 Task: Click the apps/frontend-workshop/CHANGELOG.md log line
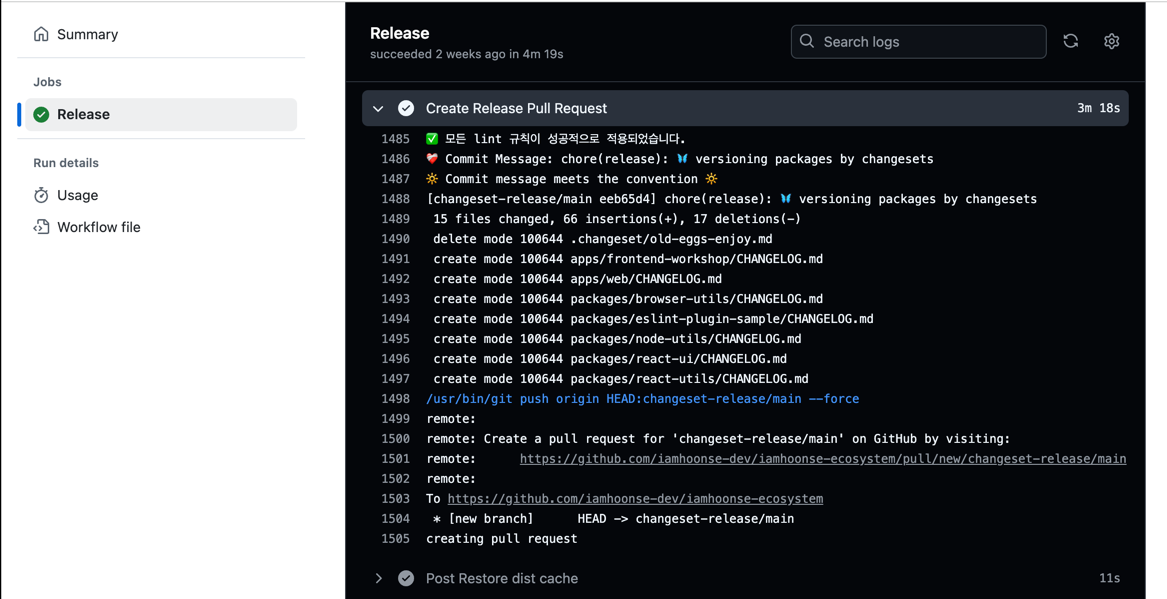pyautogui.click(x=628, y=259)
